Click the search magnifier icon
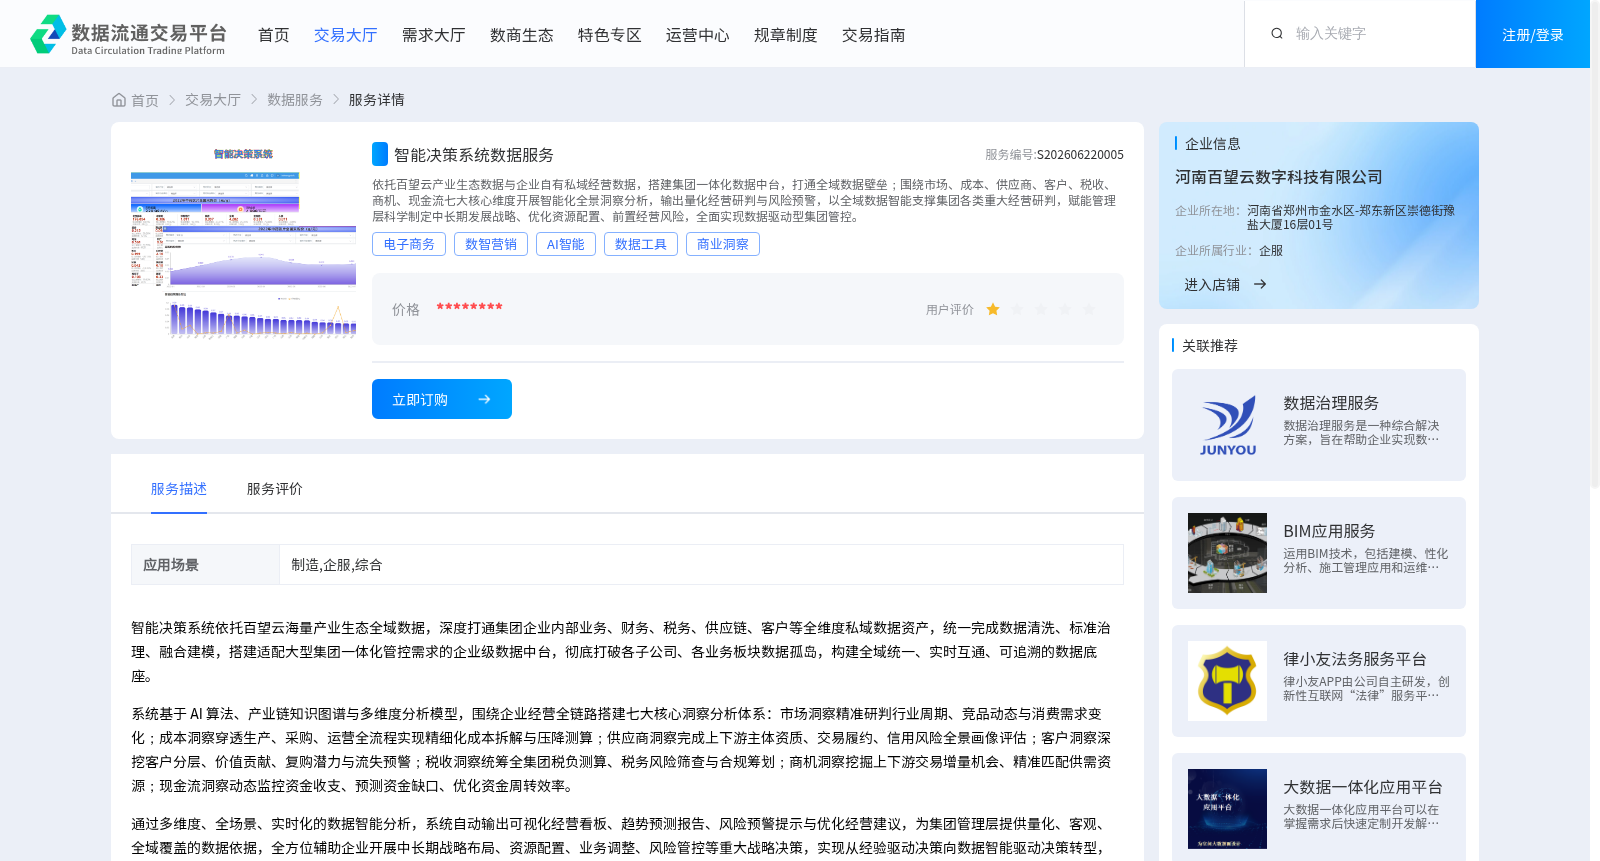 pos(1277,34)
